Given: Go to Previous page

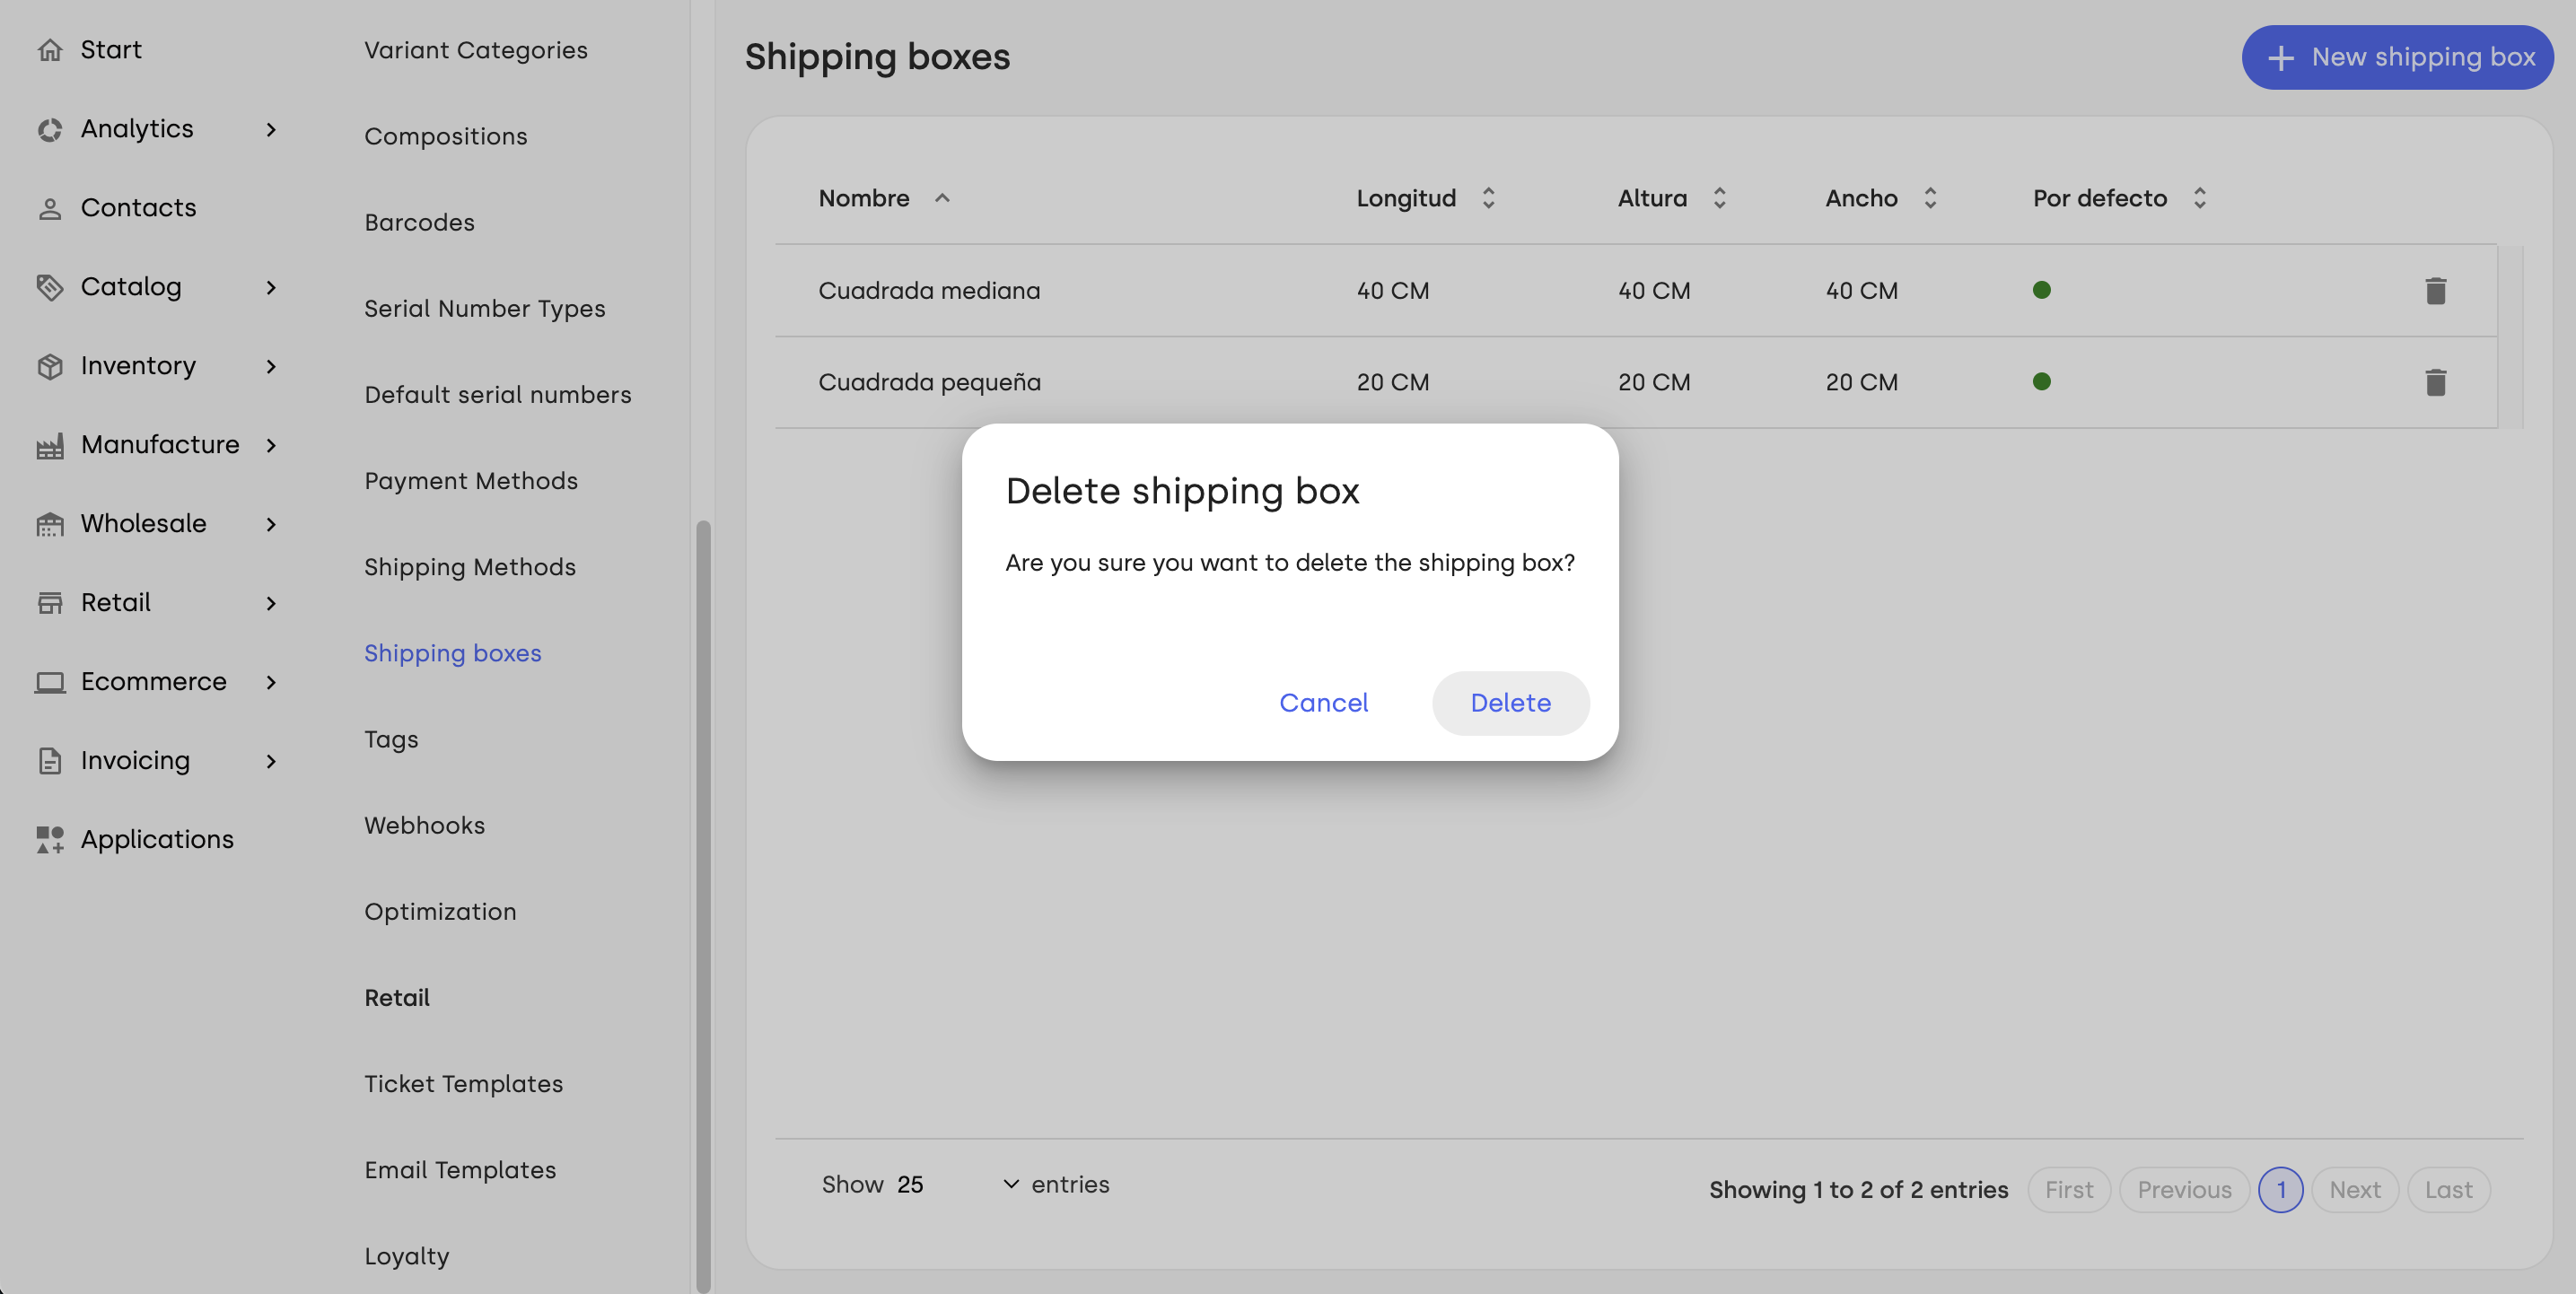Looking at the screenshot, I should pyautogui.click(x=2184, y=1190).
